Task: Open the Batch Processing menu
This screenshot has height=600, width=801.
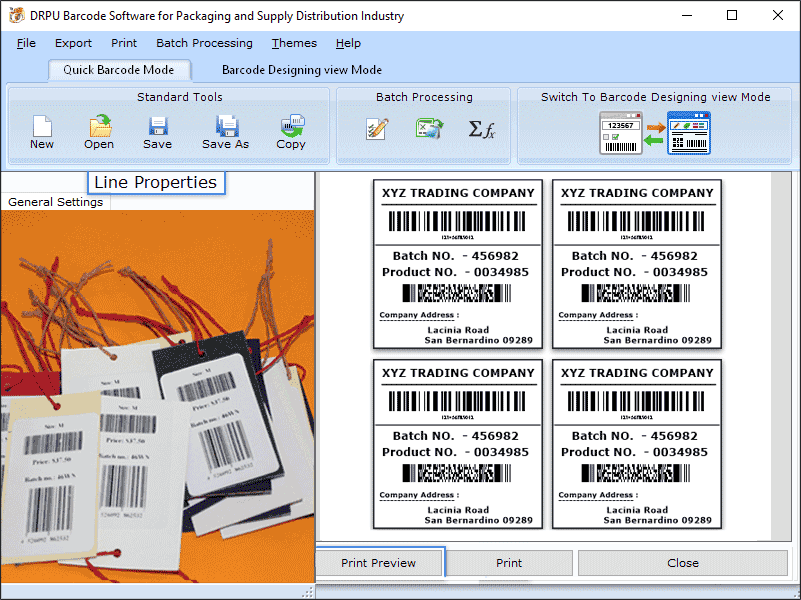Action: pos(204,43)
